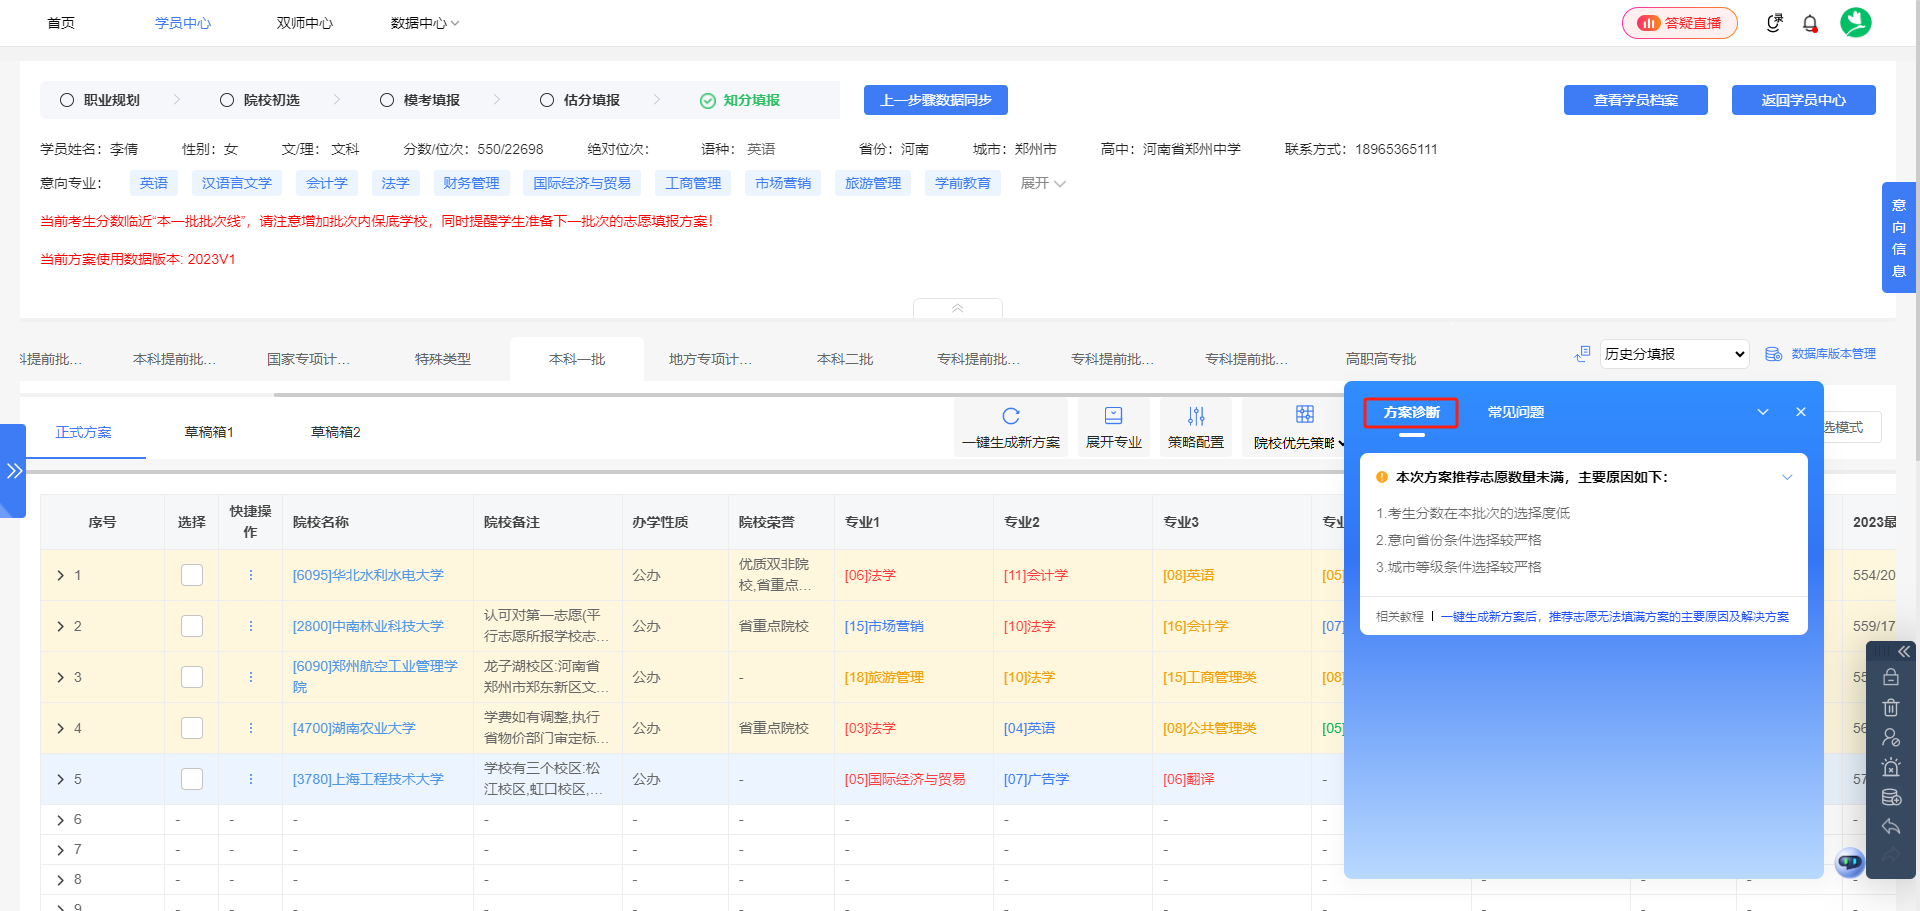Expand the 意向专业 list with 展开
The height and width of the screenshot is (911, 1920).
point(1043,183)
